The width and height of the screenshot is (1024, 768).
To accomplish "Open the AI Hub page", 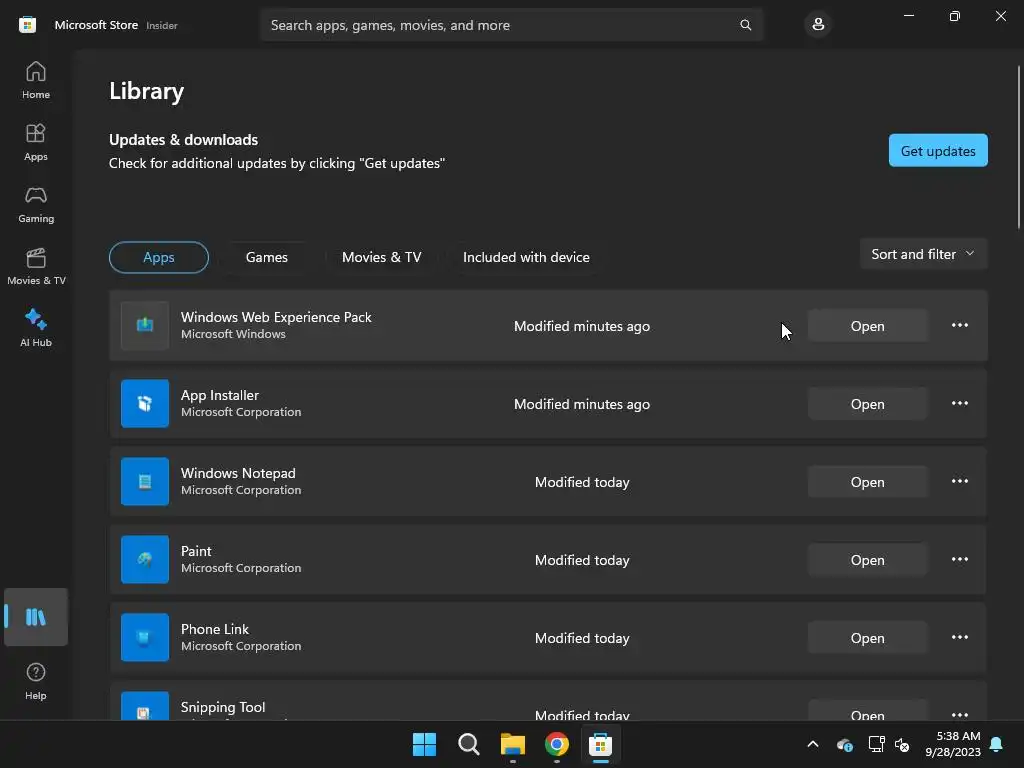I will tap(36, 328).
